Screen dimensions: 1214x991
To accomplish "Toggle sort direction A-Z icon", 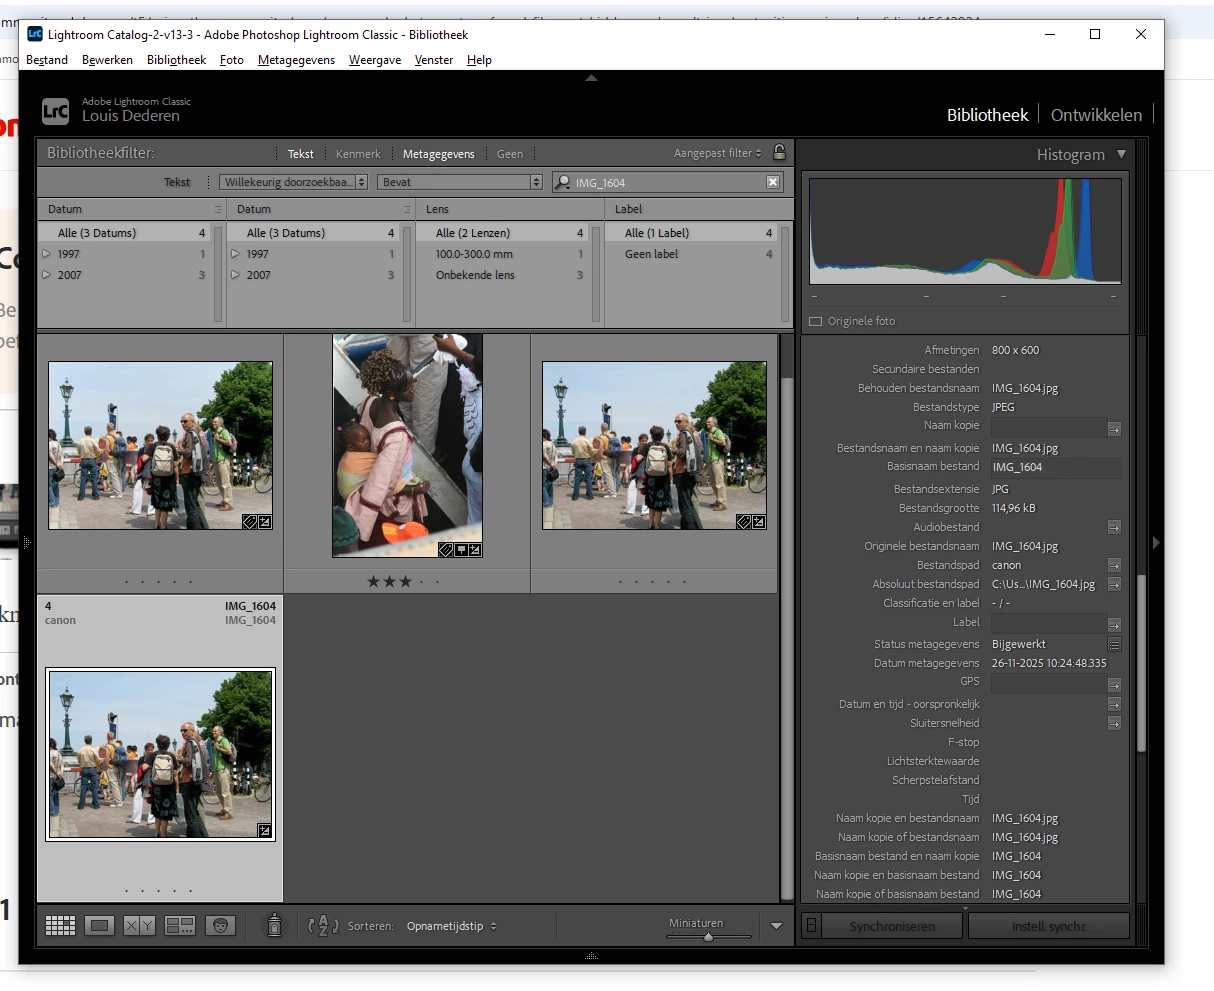I will [x=323, y=926].
